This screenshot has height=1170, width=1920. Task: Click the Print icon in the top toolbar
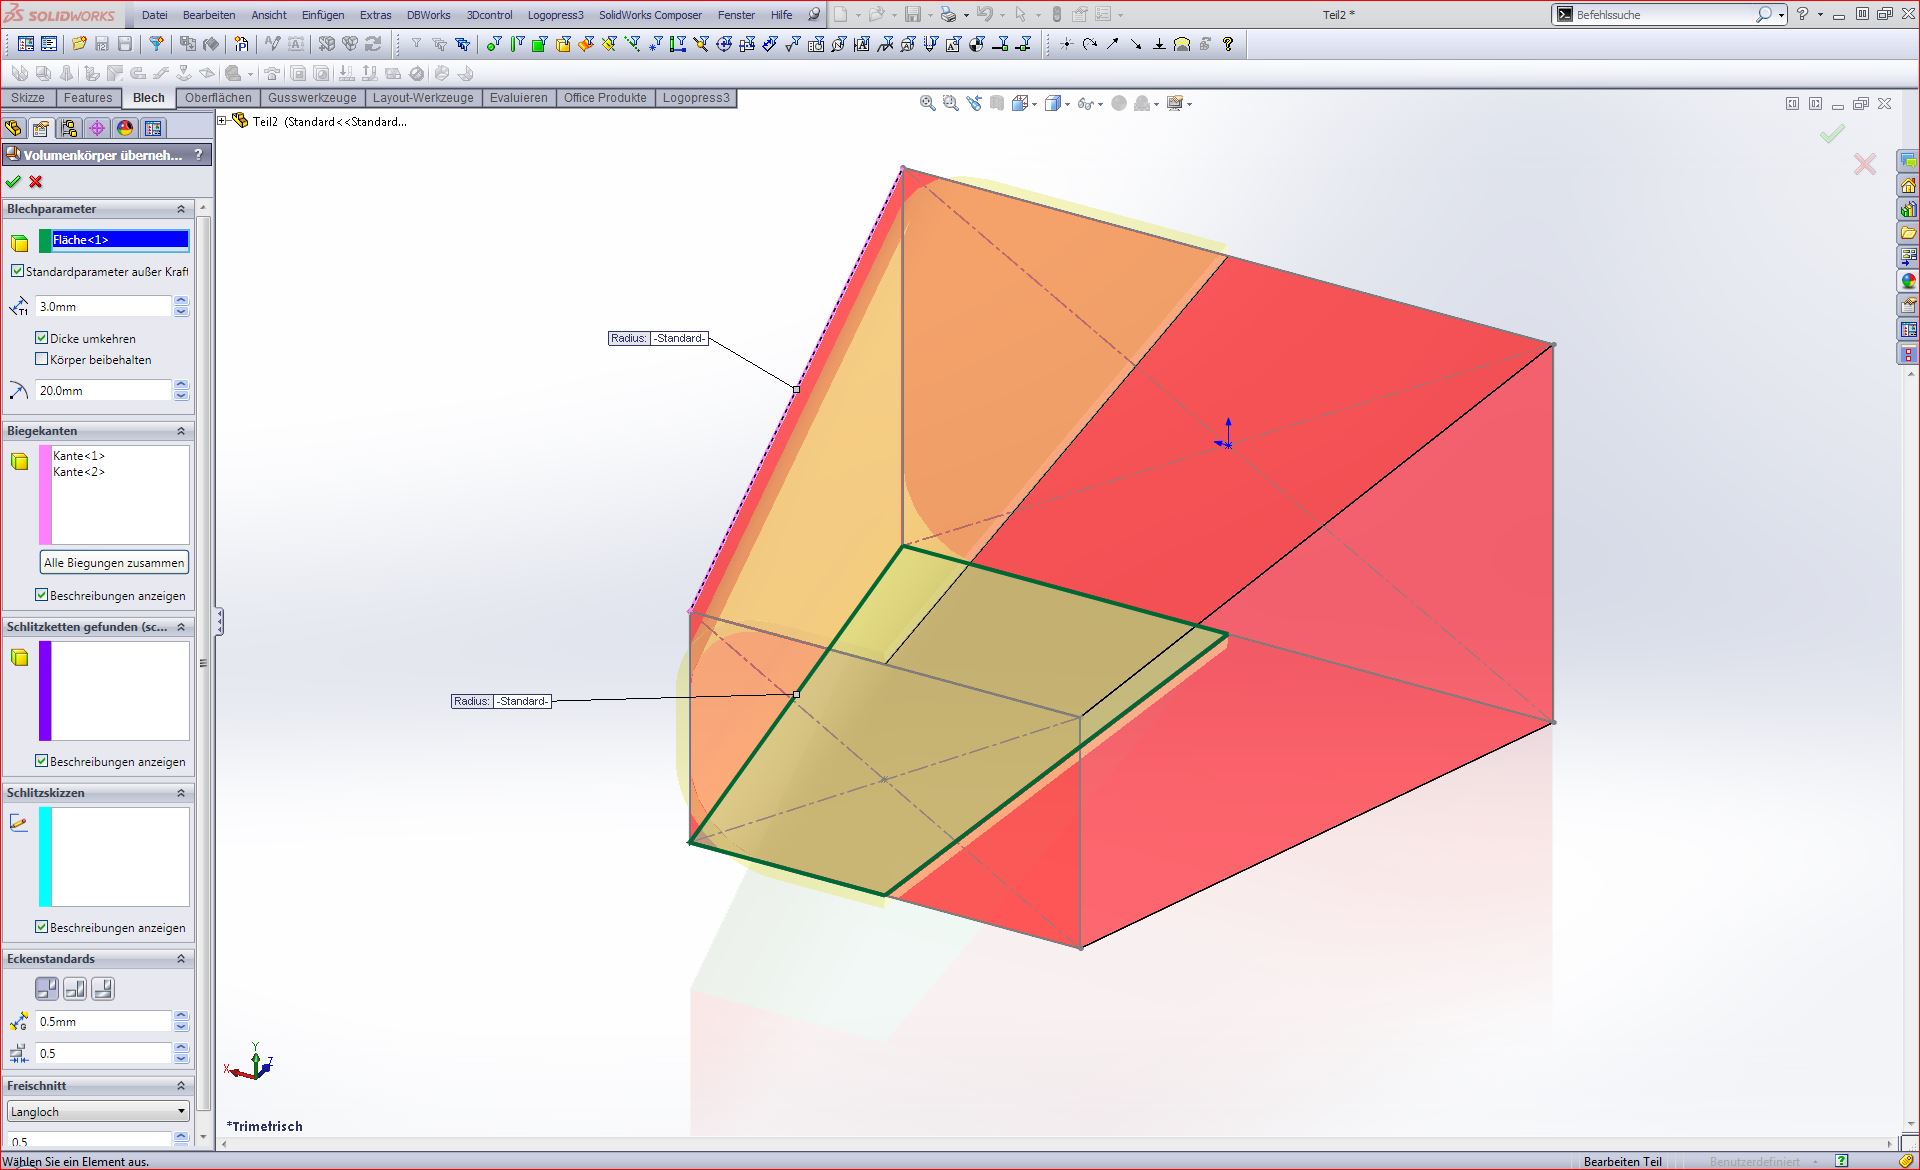(x=948, y=15)
